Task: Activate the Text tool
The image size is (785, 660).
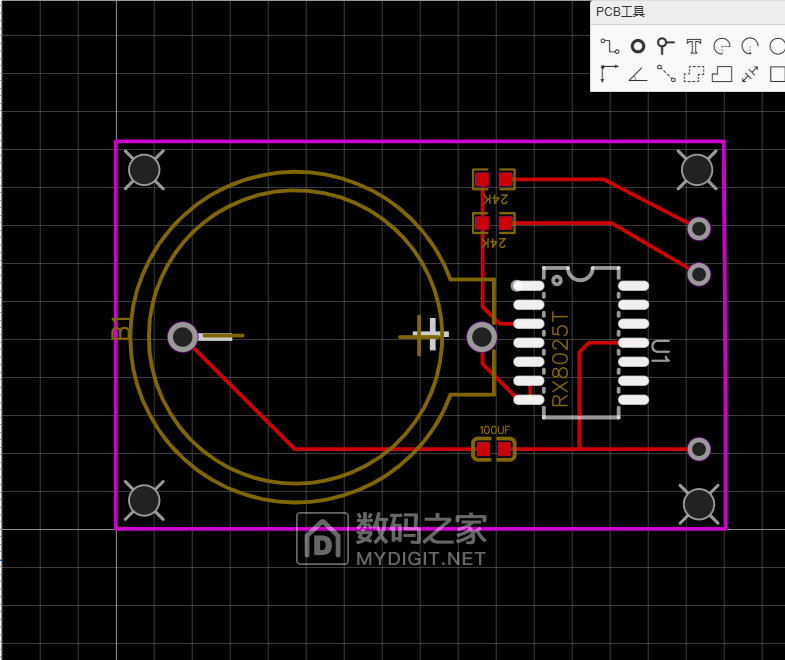Action: tap(694, 46)
